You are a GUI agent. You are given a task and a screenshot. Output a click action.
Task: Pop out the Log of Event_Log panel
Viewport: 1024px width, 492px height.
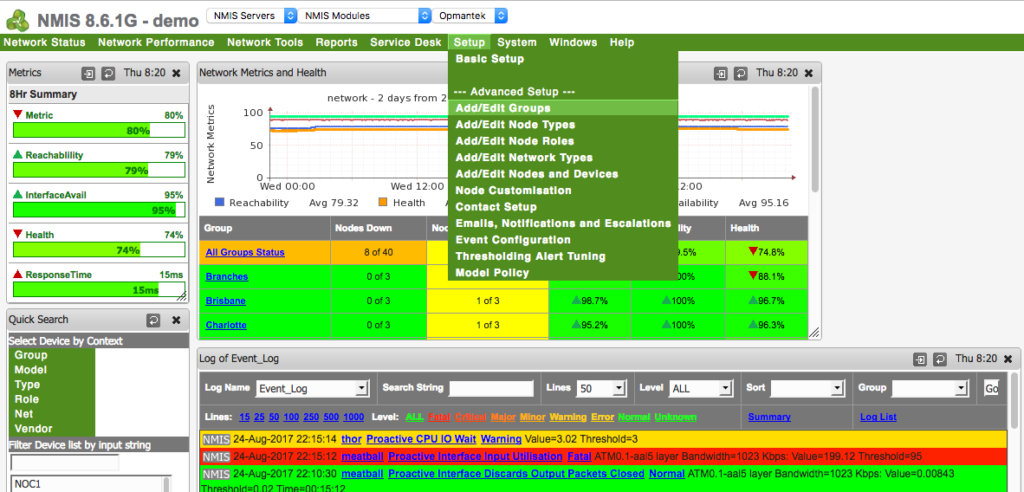(921, 359)
